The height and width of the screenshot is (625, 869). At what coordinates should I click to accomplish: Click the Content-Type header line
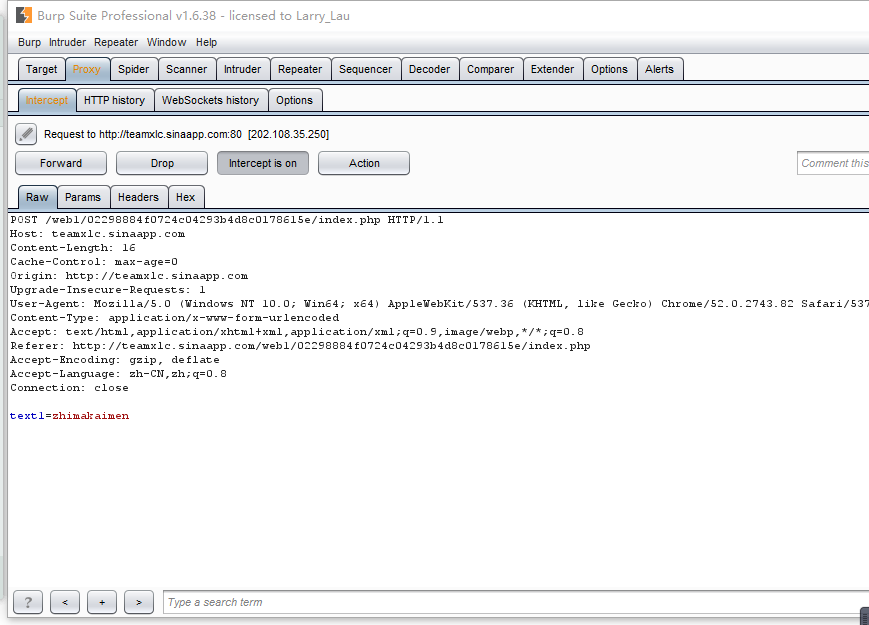pyautogui.click(x=175, y=317)
